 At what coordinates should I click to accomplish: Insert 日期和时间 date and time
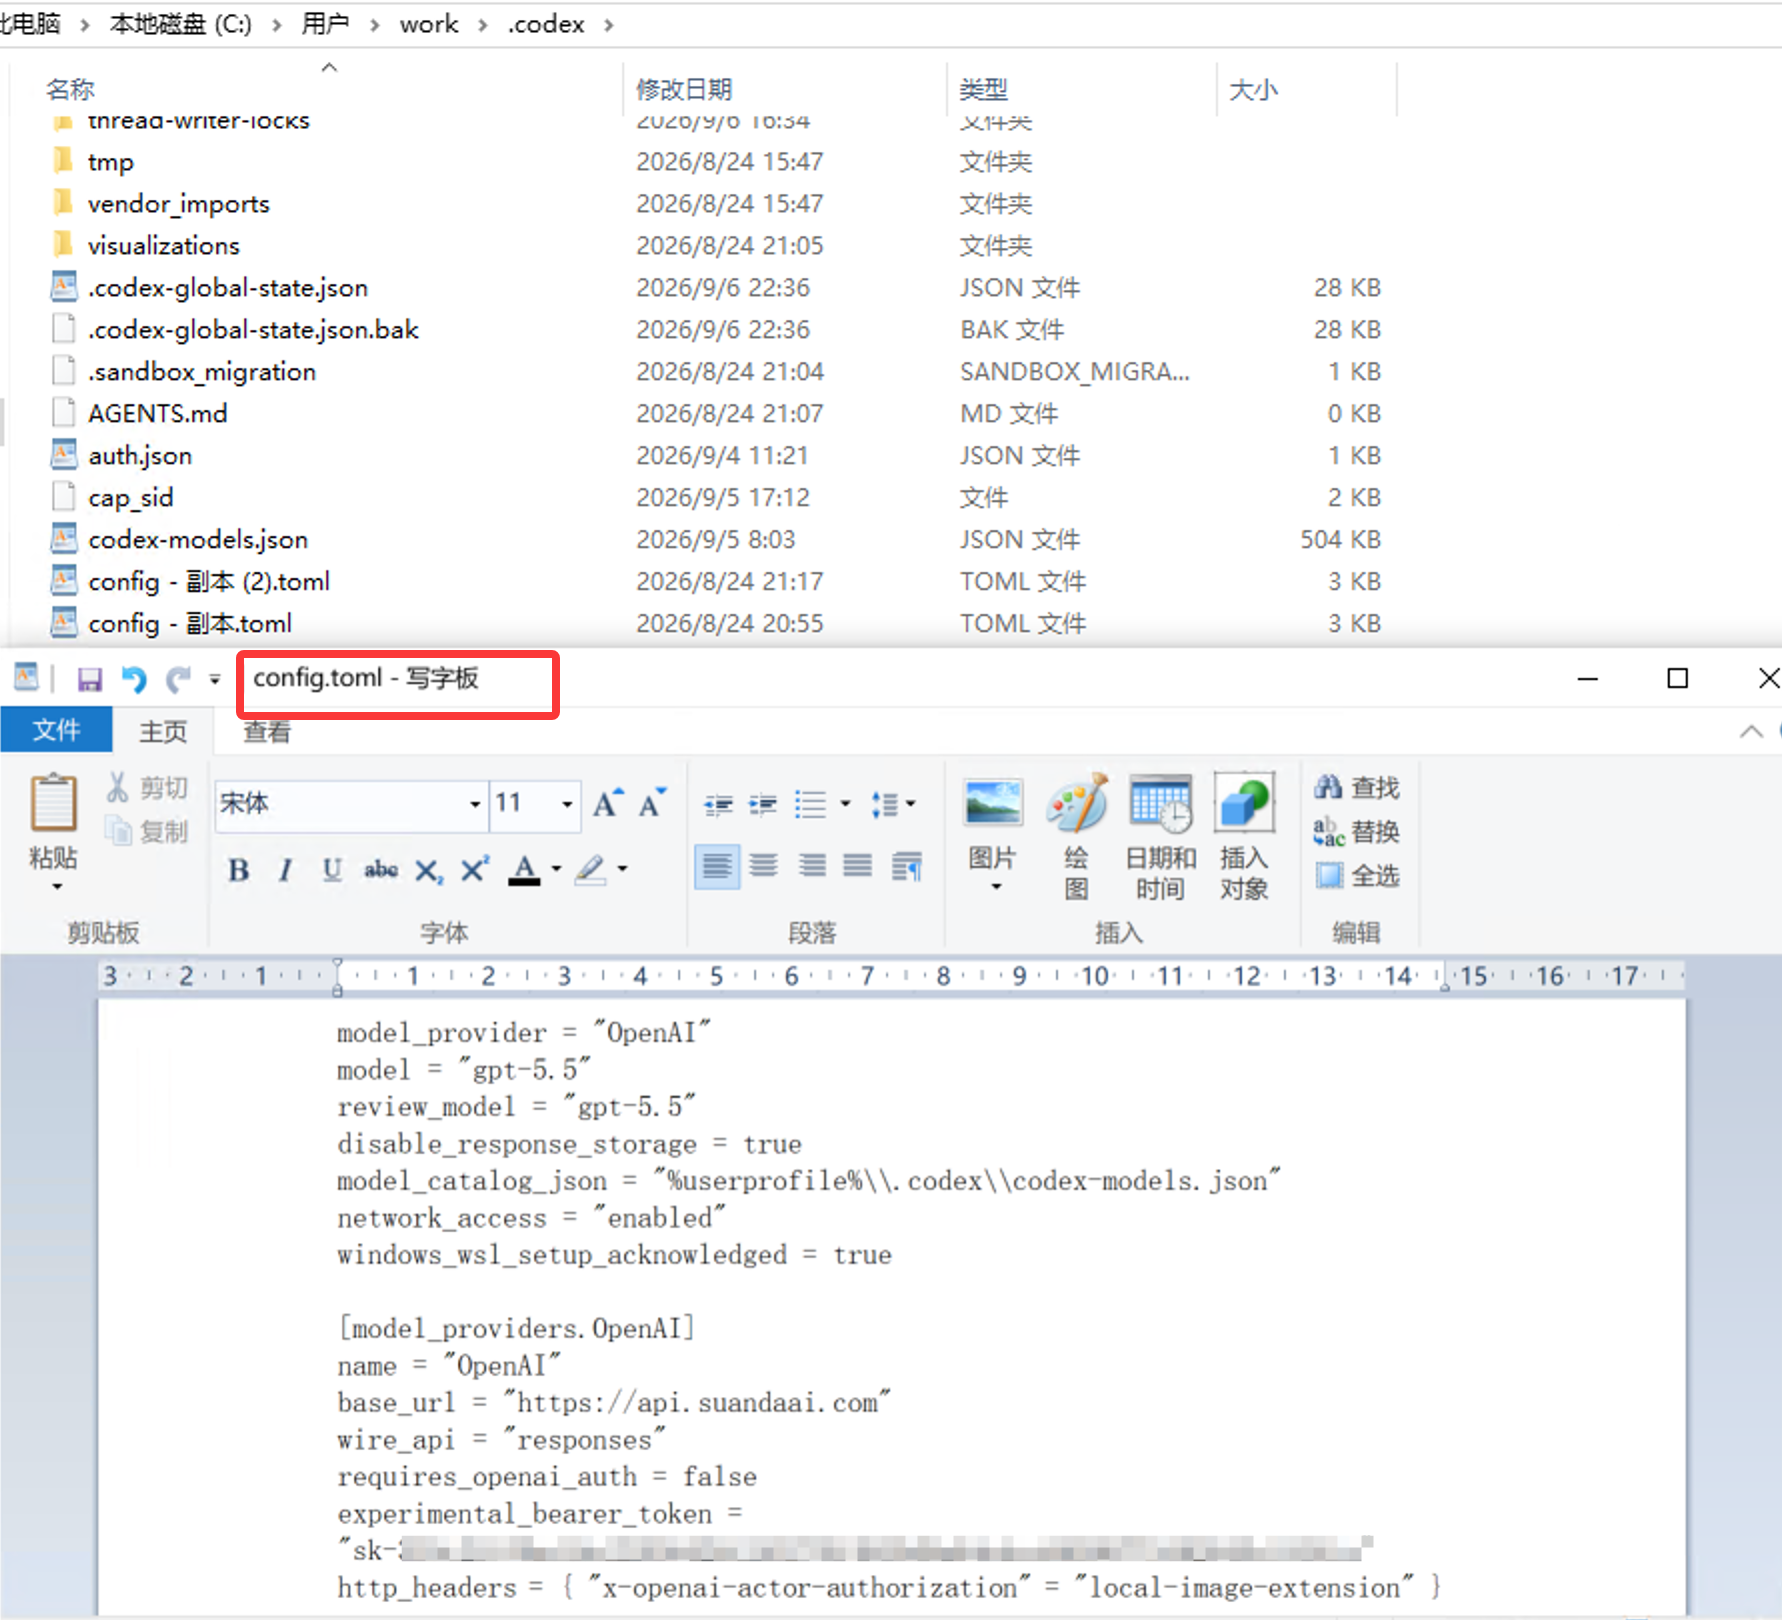coord(1160,835)
